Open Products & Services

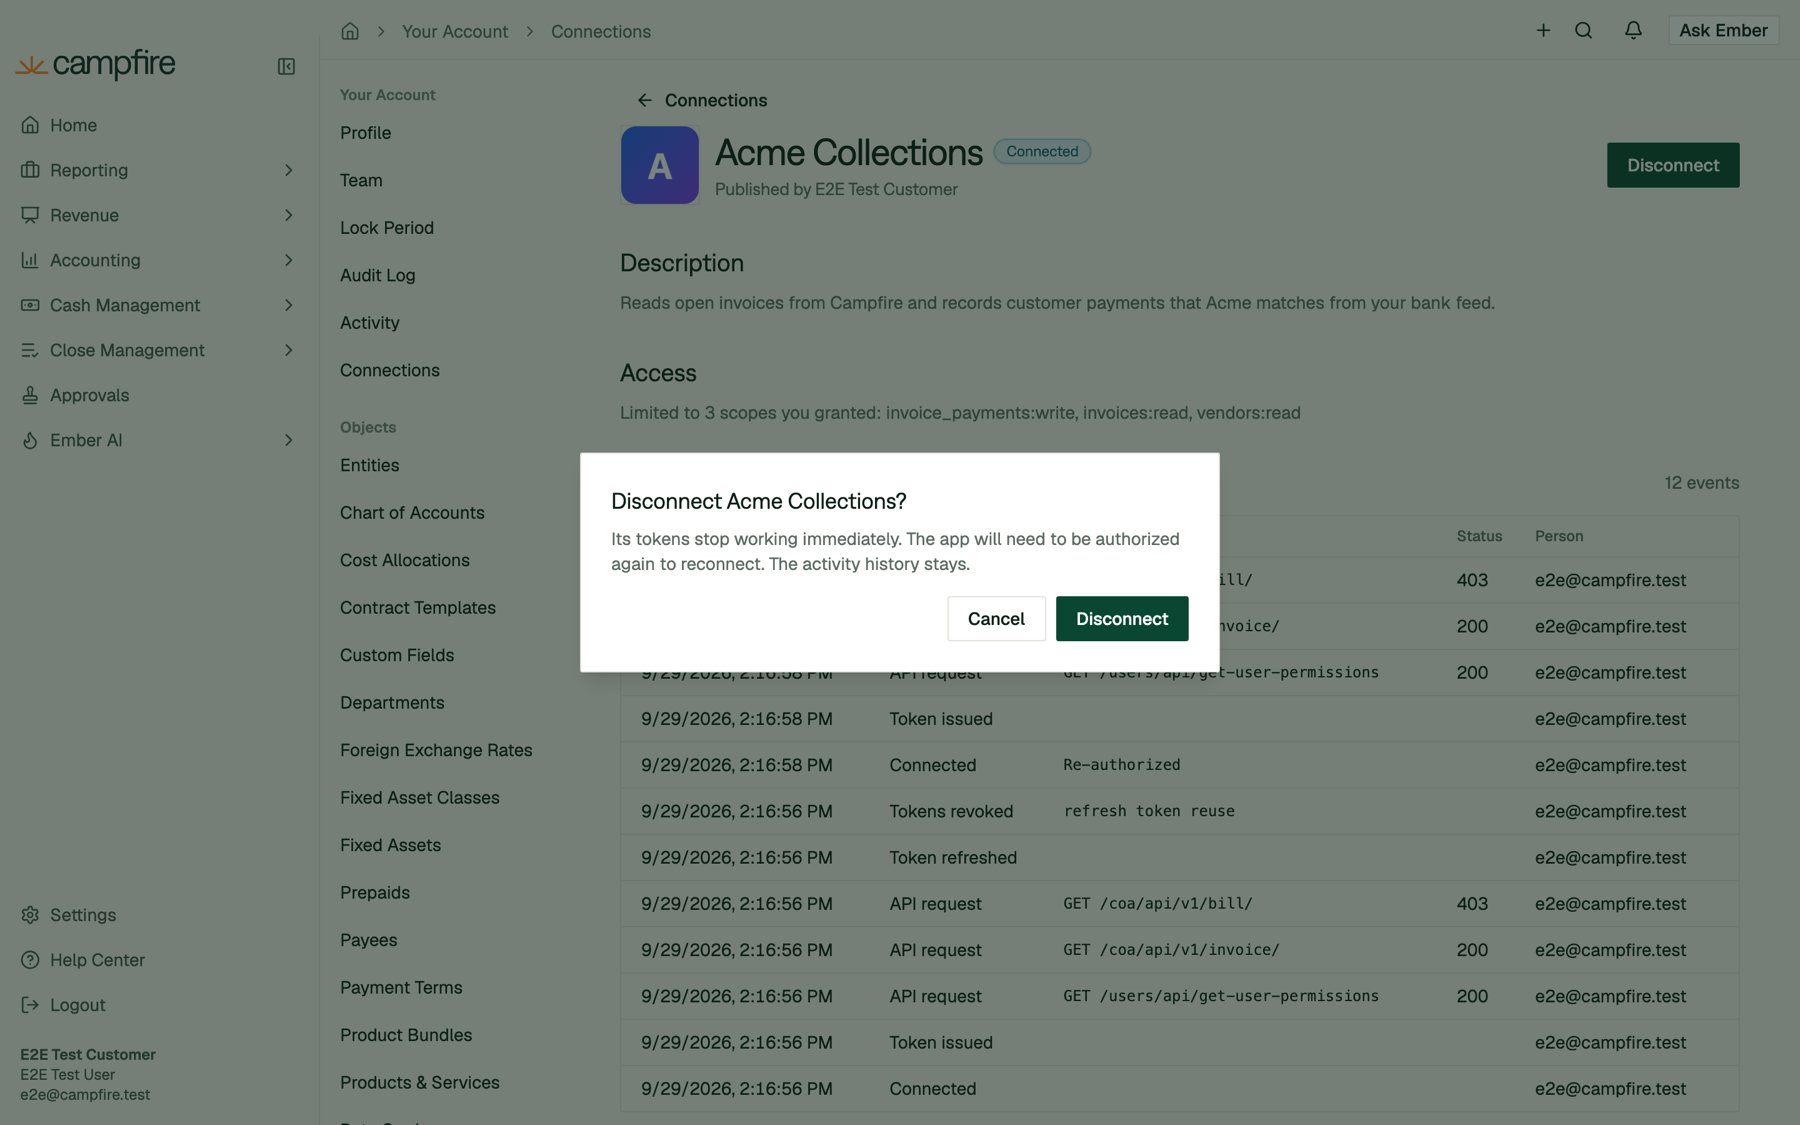point(420,1083)
